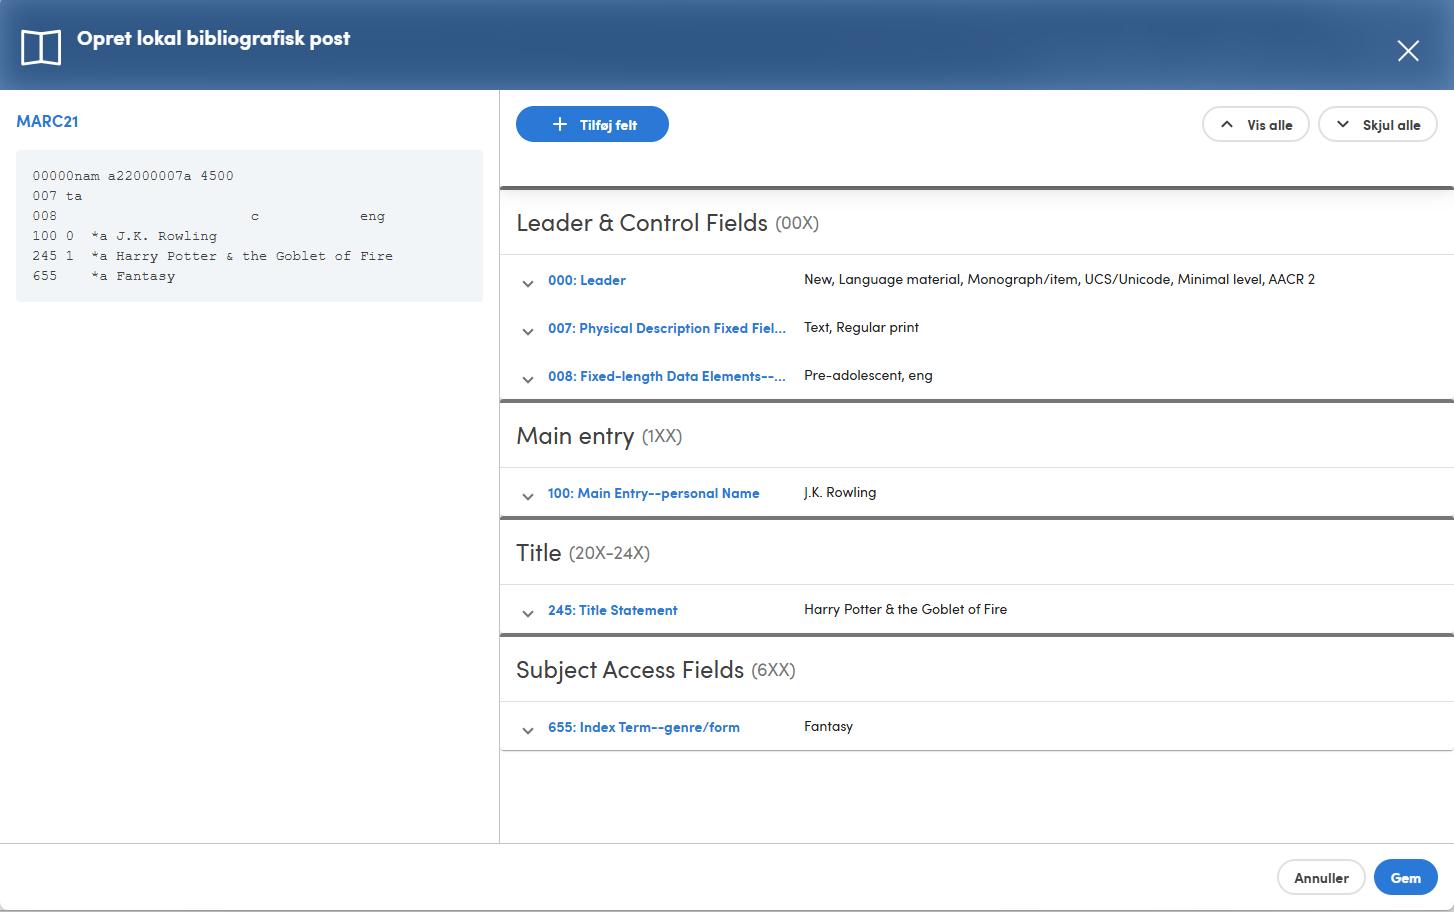The height and width of the screenshot is (912, 1454).
Task: Click the Title (20X-24X) section heading
Action: (583, 553)
